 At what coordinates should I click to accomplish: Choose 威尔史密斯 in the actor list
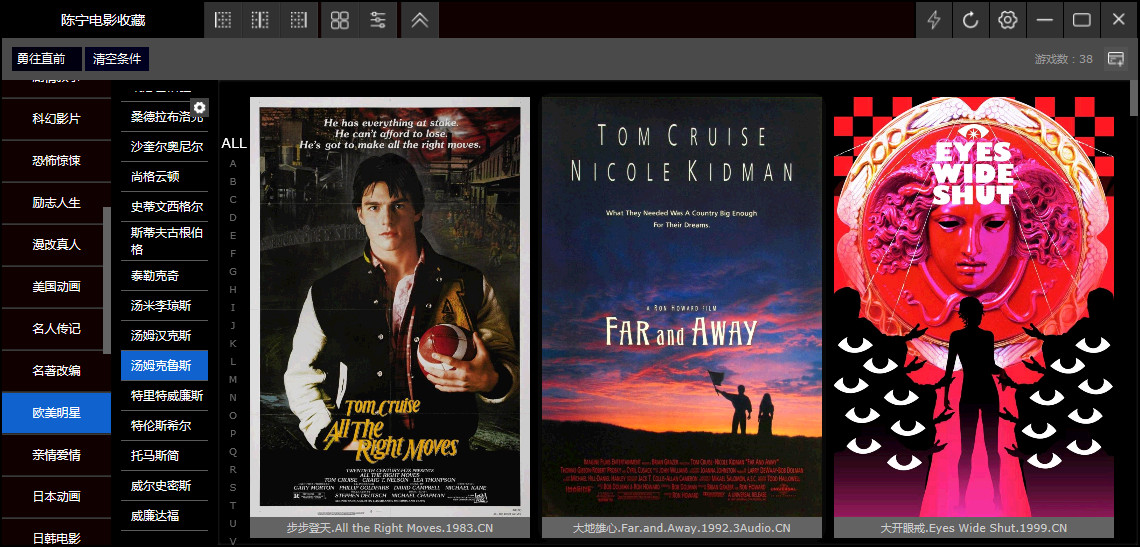click(161, 486)
